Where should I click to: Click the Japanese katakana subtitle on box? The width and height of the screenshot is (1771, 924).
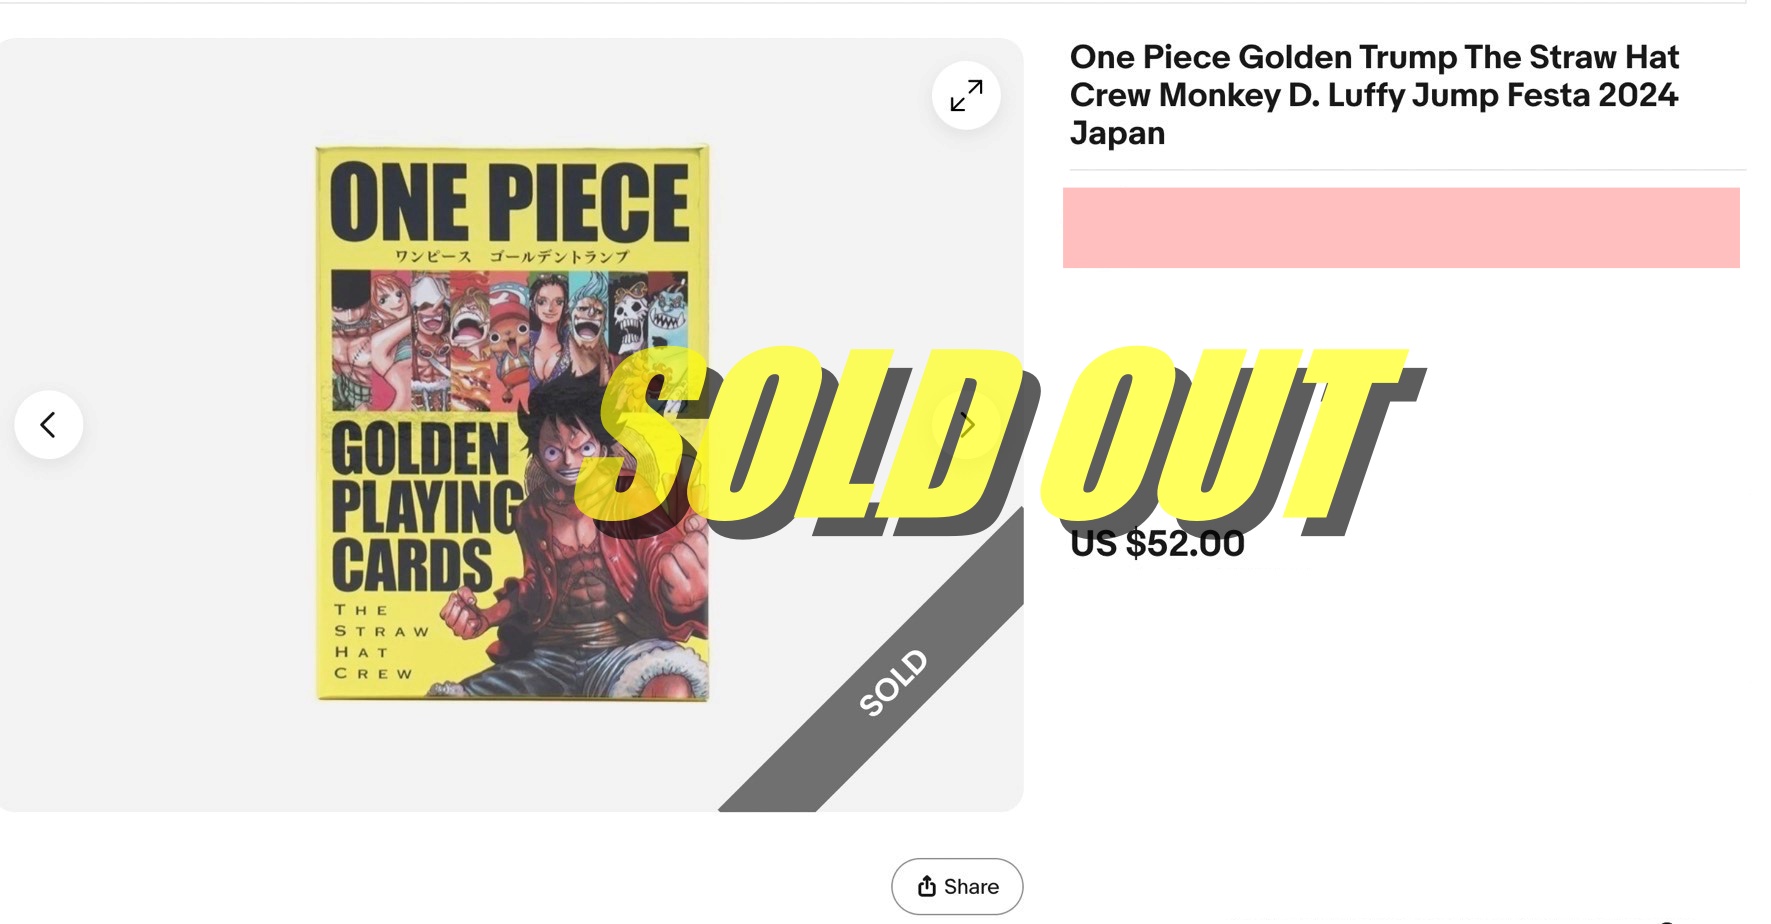[510, 257]
